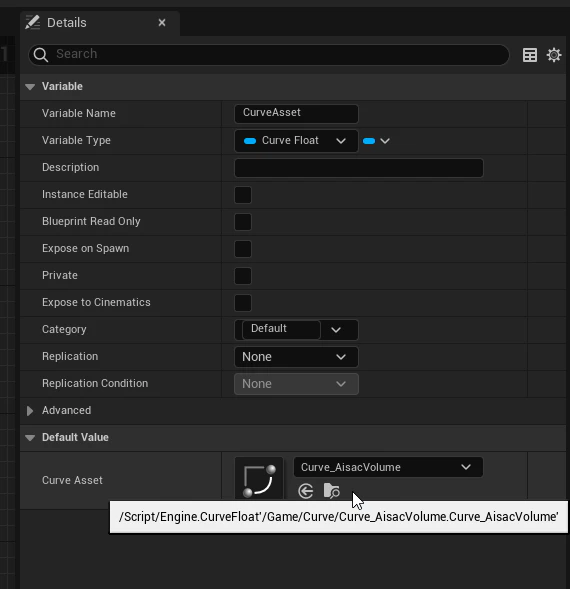The height and width of the screenshot is (589, 570).
Task: Toggle Instance Editable checkbox
Action: (x=243, y=195)
